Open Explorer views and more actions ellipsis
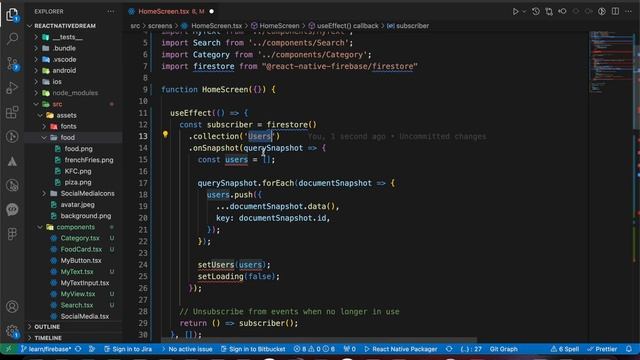The image size is (640, 360). (x=111, y=11)
